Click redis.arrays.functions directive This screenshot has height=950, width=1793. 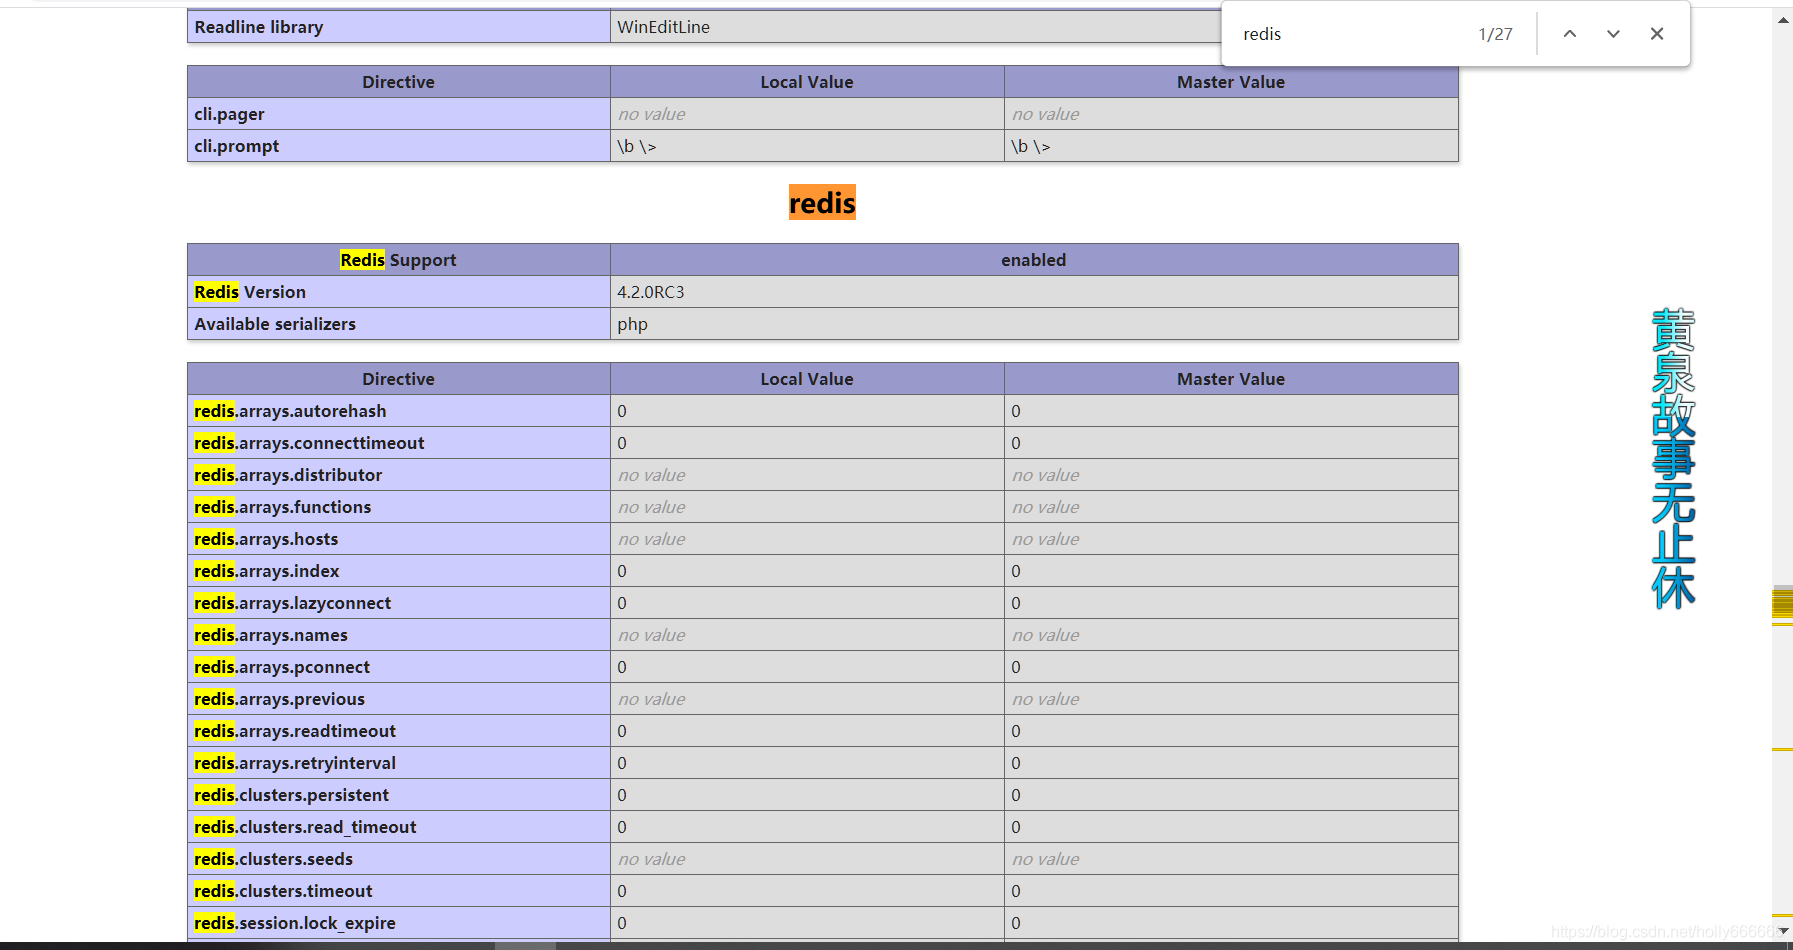tap(283, 507)
